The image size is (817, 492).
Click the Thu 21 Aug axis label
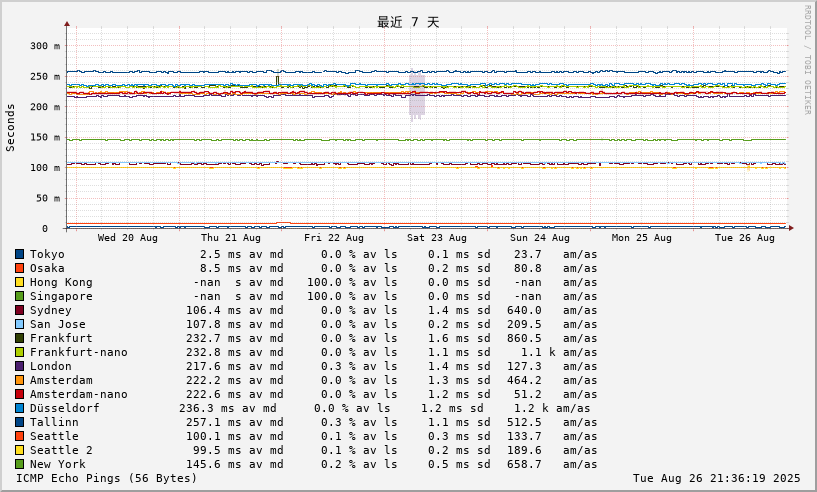(x=230, y=238)
